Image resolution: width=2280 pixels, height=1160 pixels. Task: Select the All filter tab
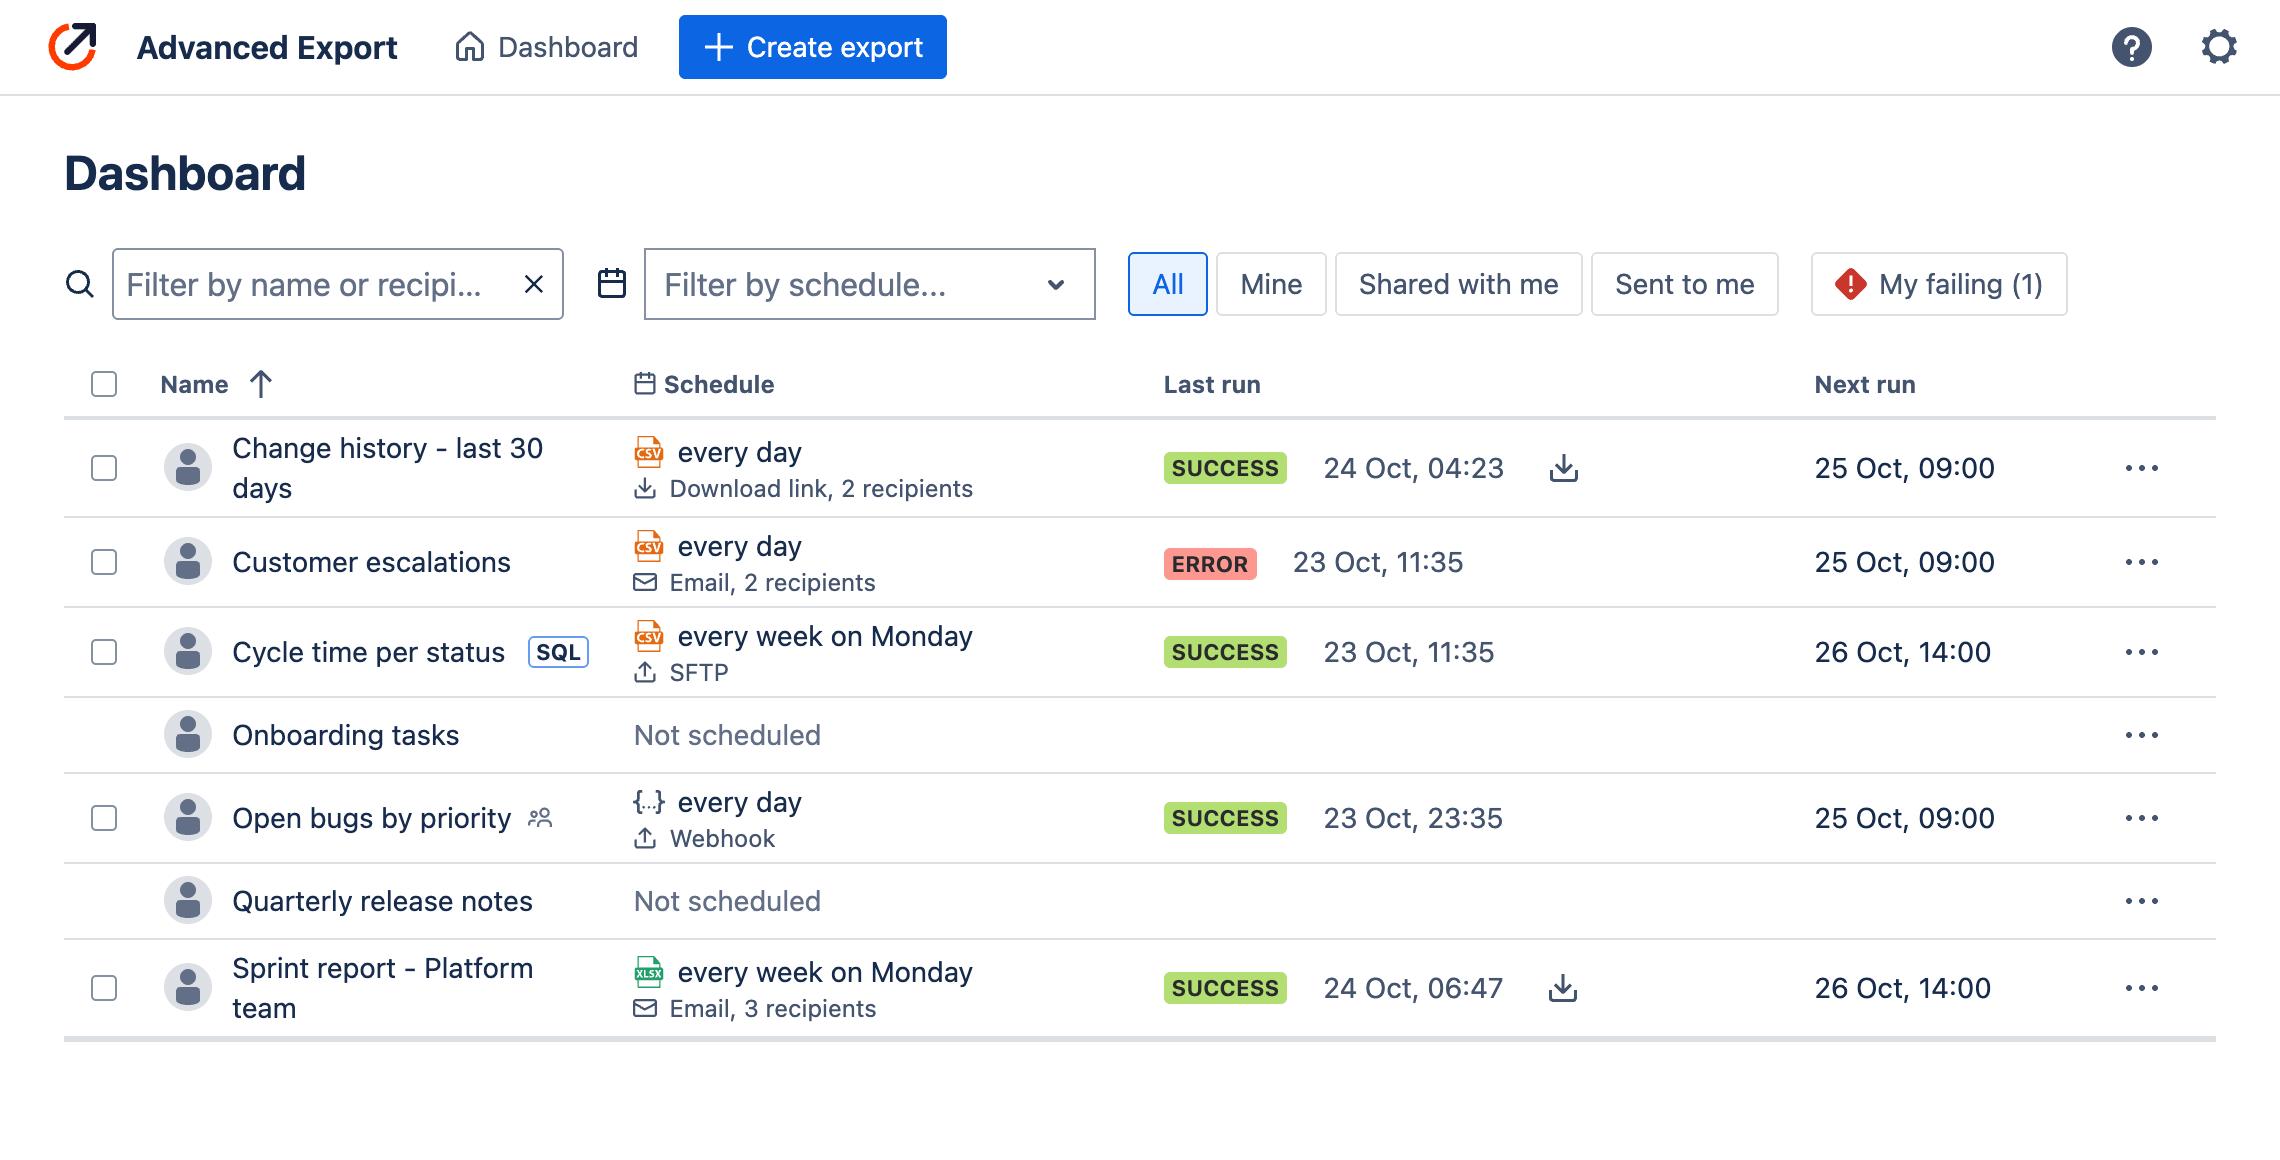click(x=1168, y=284)
